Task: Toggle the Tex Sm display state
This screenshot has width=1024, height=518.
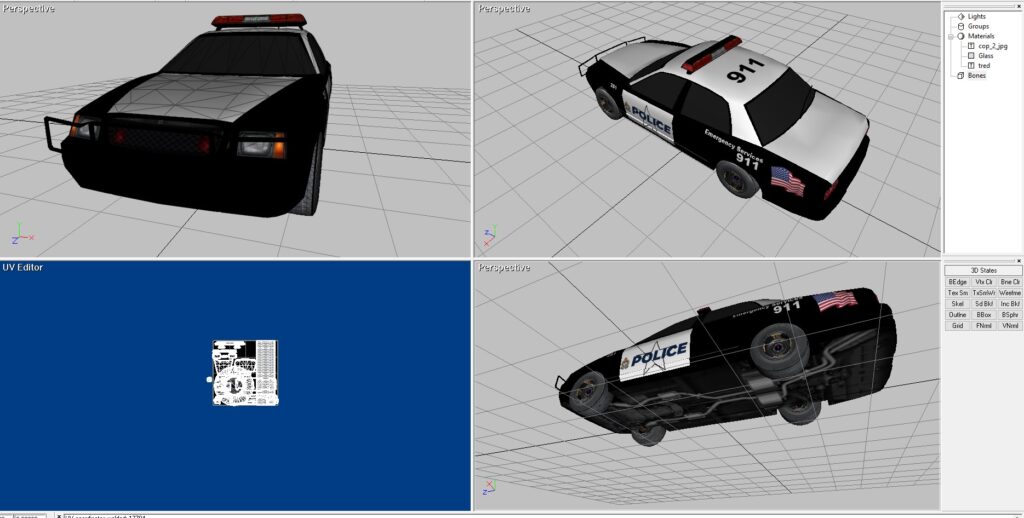Action: click(x=957, y=293)
